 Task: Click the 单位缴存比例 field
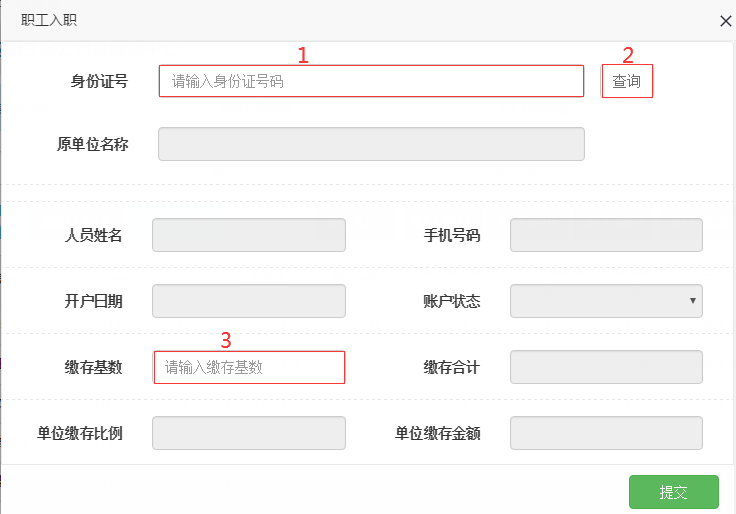pyautogui.click(x=249, y=433)
